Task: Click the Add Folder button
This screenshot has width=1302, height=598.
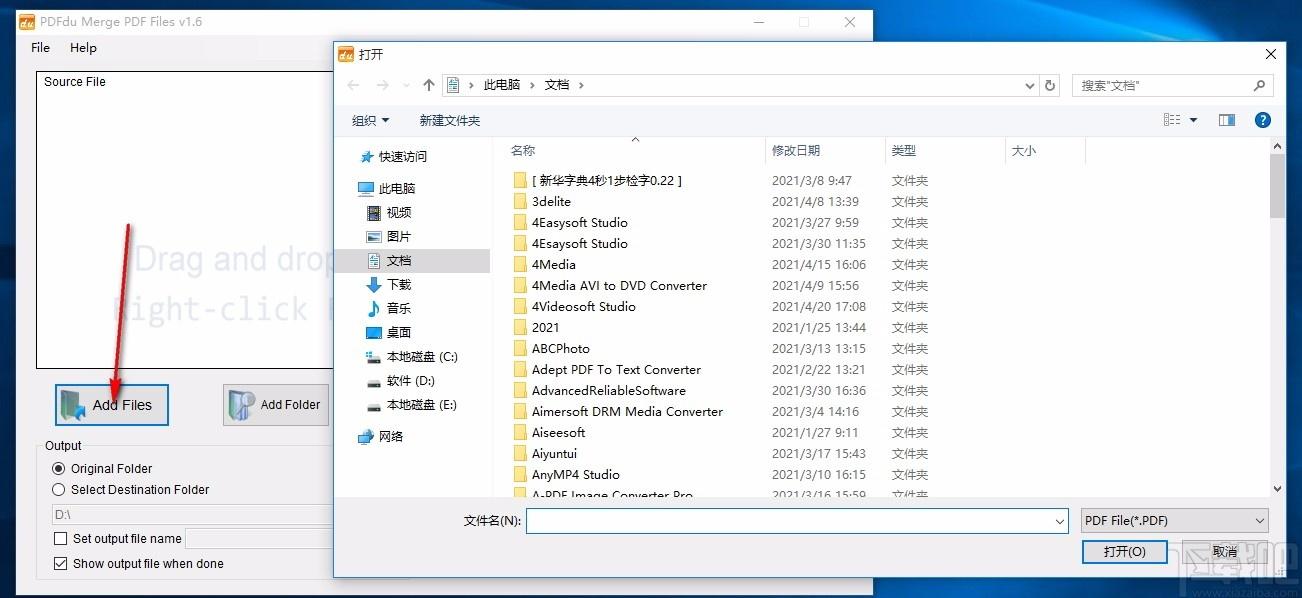Action: [x=276, y=405]
